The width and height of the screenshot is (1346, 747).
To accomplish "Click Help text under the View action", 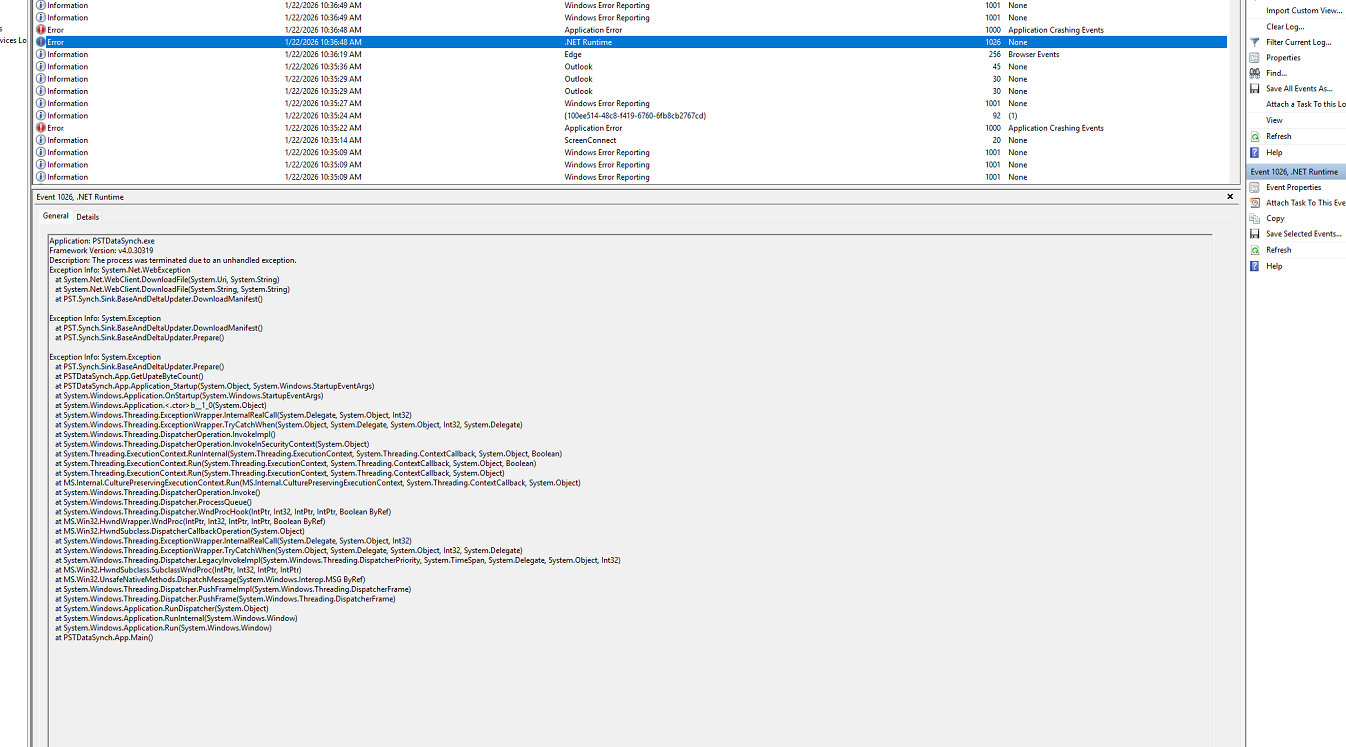I will [1274, 152].
